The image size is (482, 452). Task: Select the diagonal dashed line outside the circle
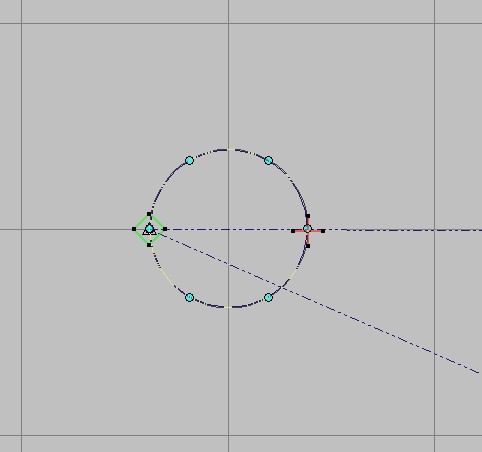[x=380, y=330]
